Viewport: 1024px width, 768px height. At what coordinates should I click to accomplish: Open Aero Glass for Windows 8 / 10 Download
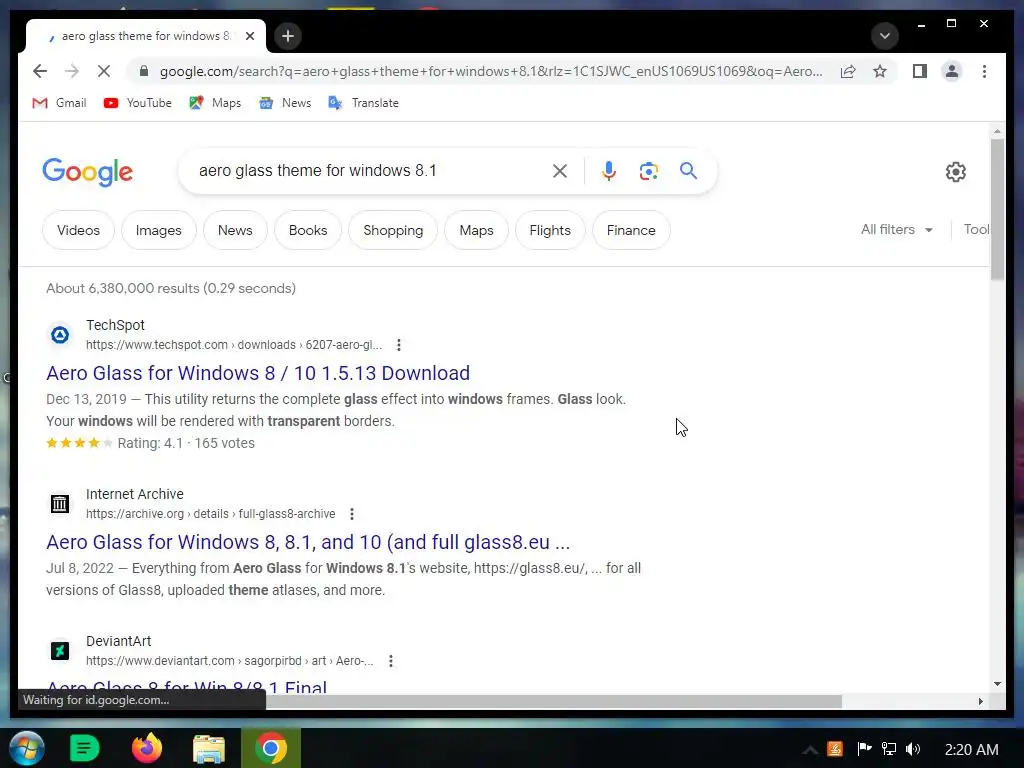[258, 373]
